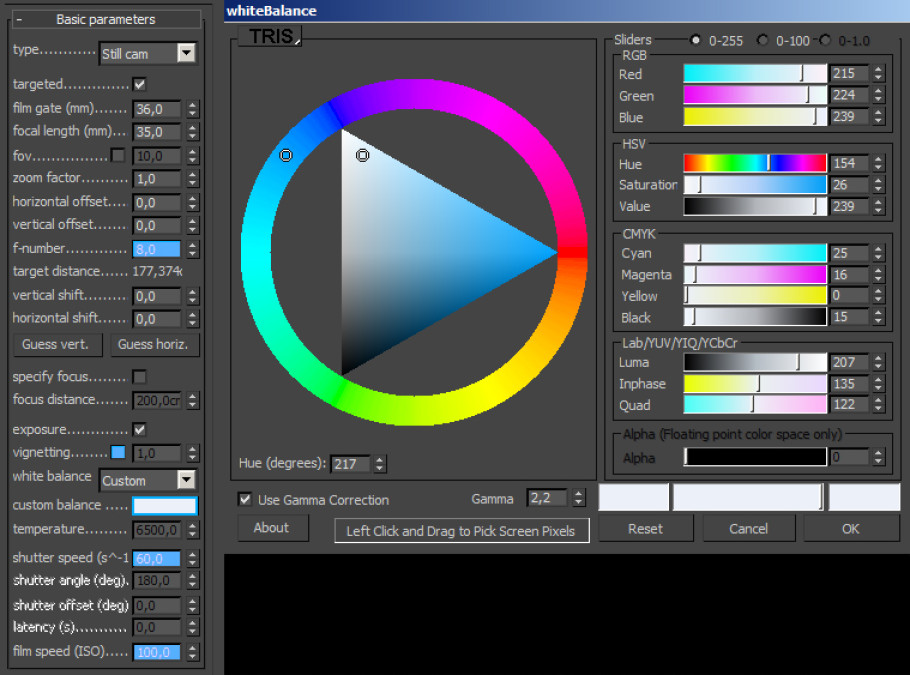The height and width of the screenshot is (675, 910).
Task: Open the white balance Custom dropdown
Action: point(186,480)
